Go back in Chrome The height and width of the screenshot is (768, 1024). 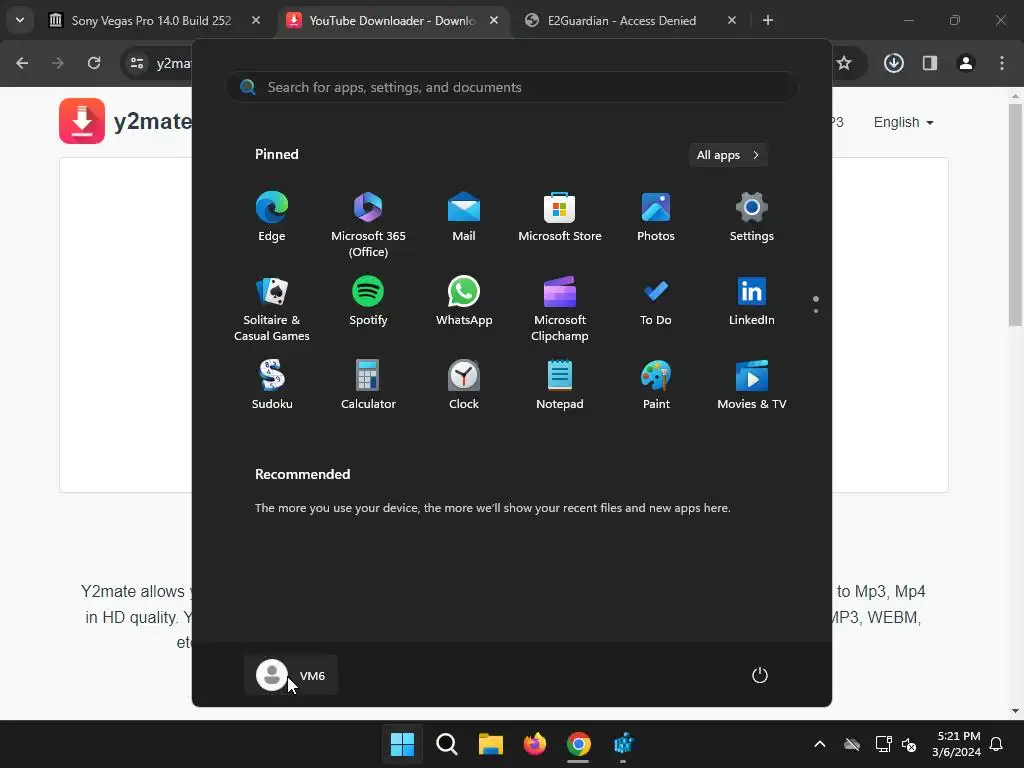point(22,63)
